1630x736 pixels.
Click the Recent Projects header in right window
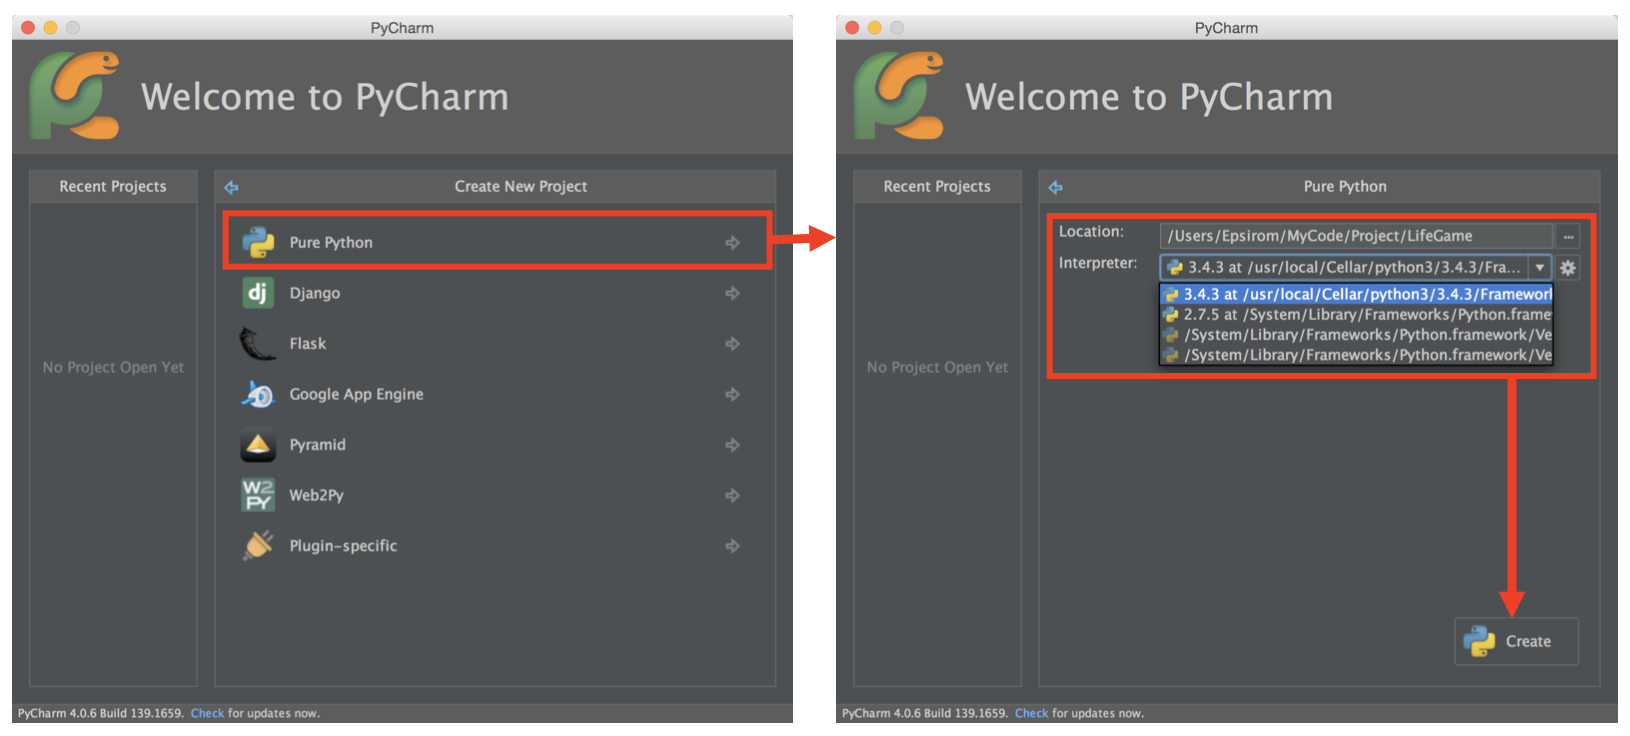click(937, 186)
